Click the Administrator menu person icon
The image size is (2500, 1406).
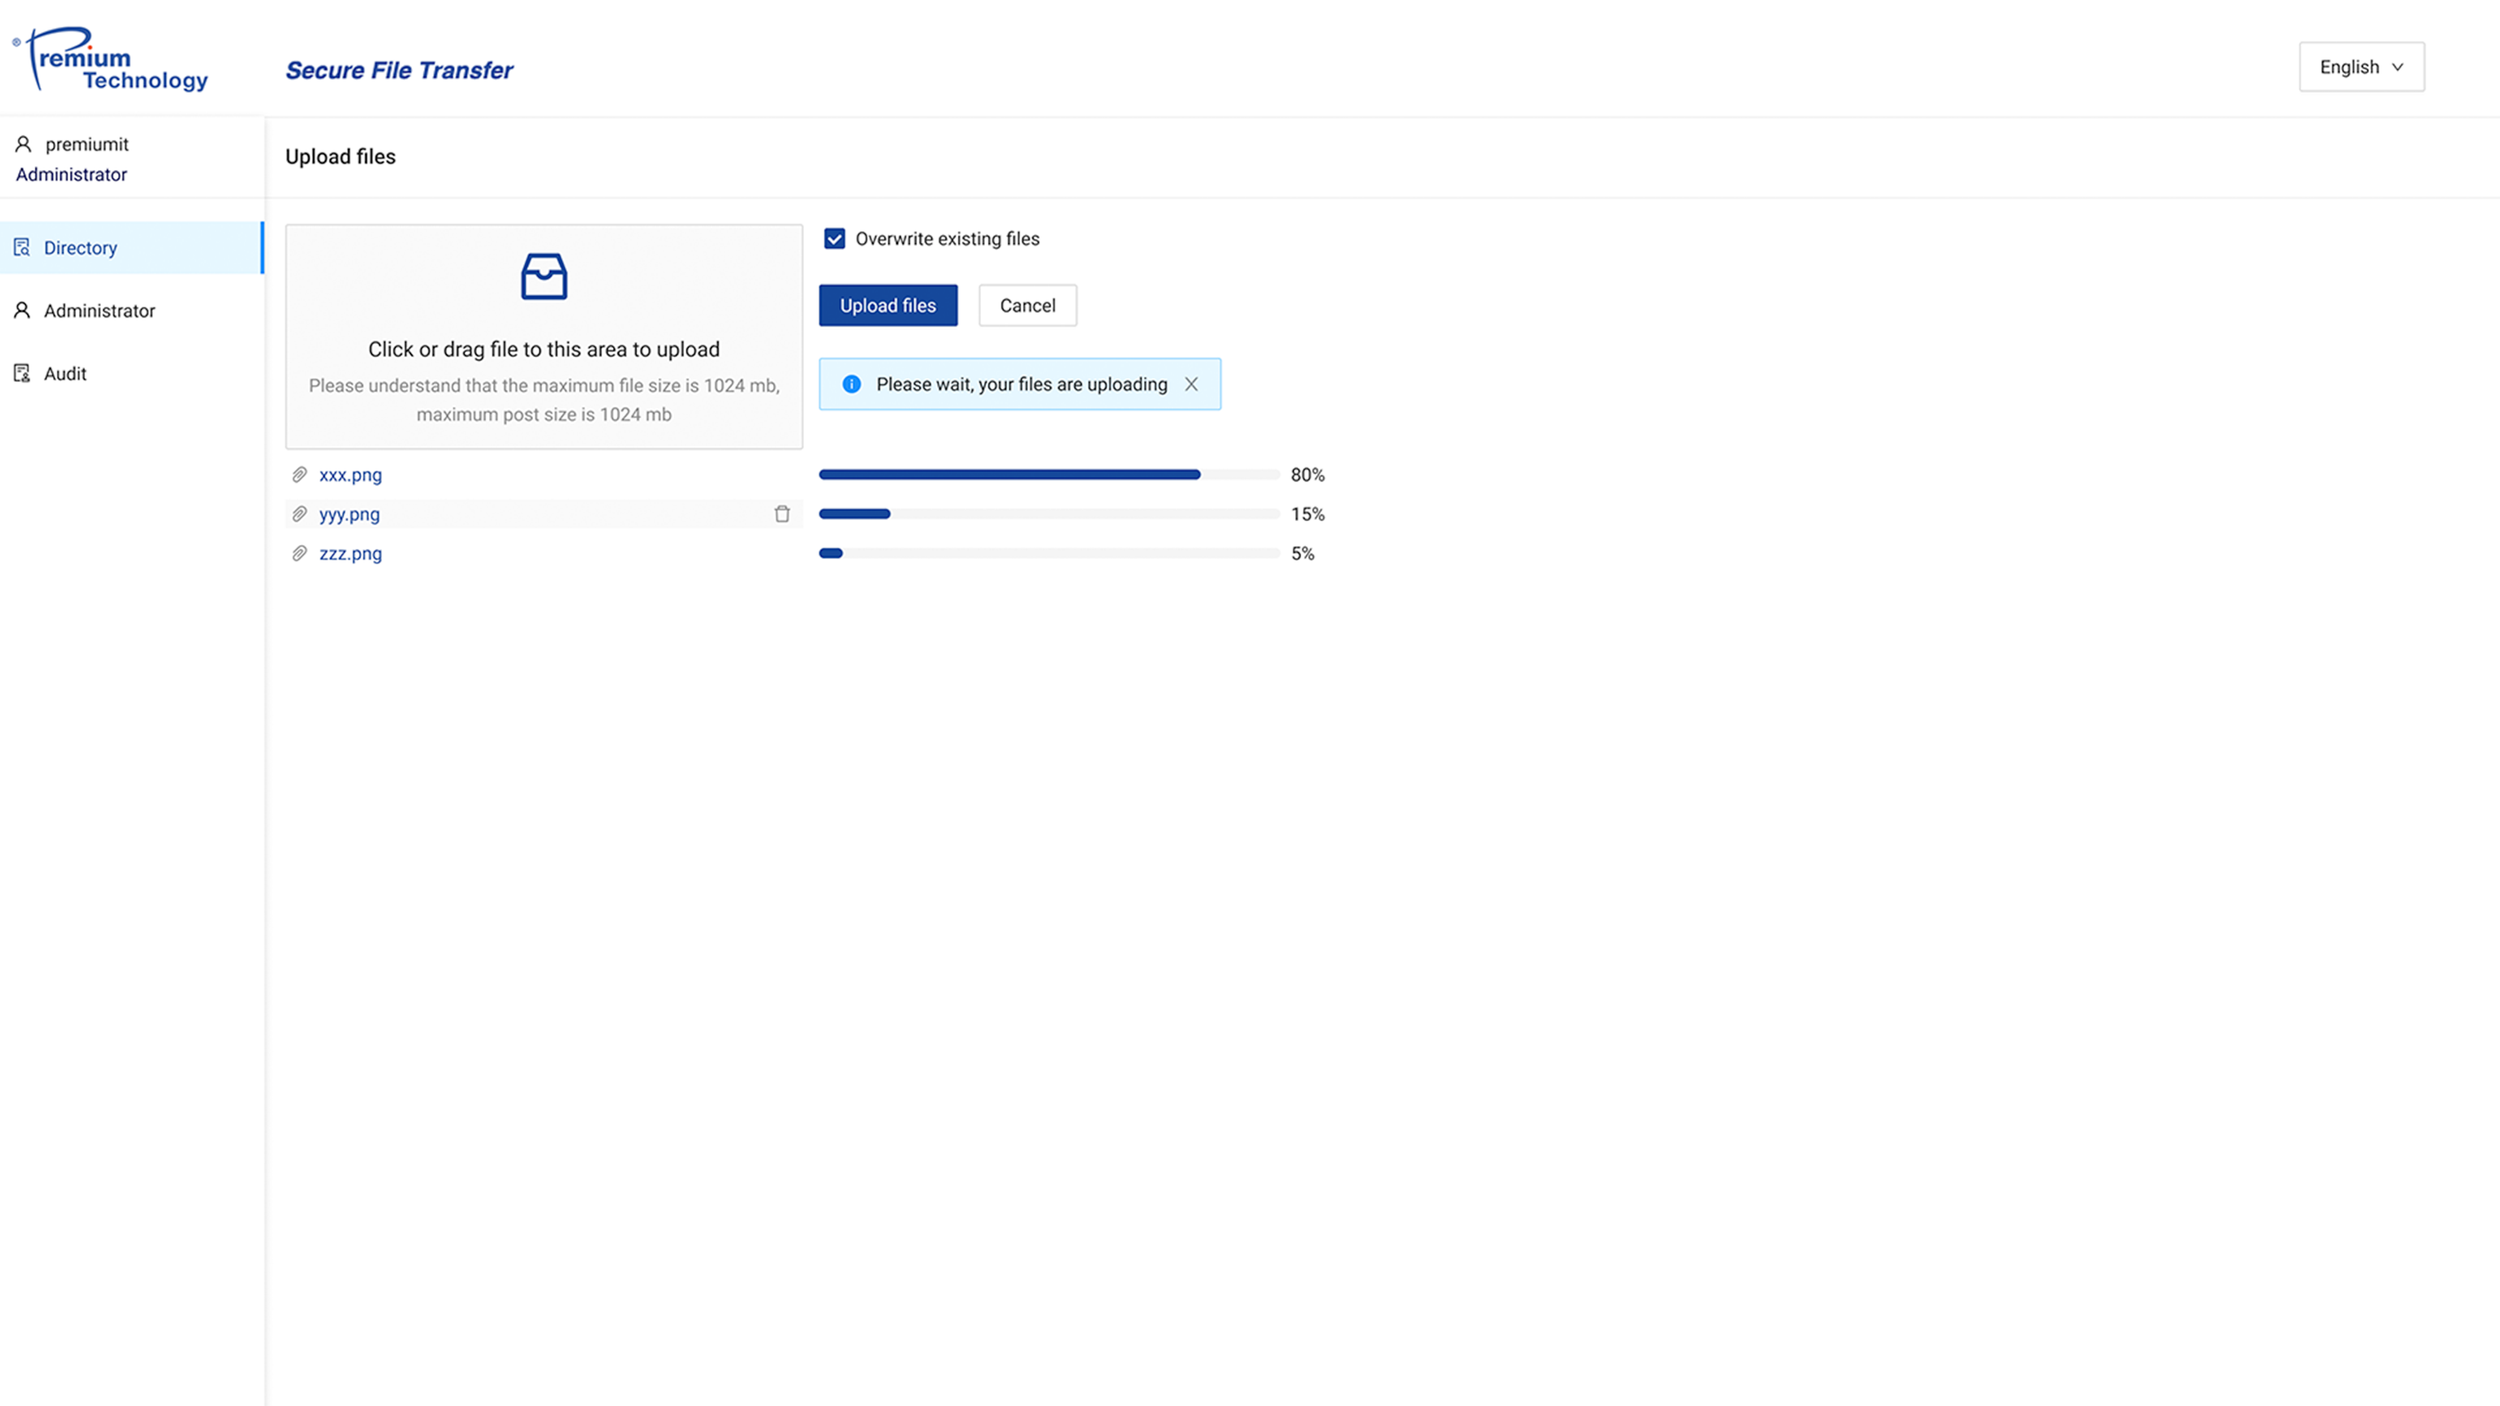tap(22, 310)
